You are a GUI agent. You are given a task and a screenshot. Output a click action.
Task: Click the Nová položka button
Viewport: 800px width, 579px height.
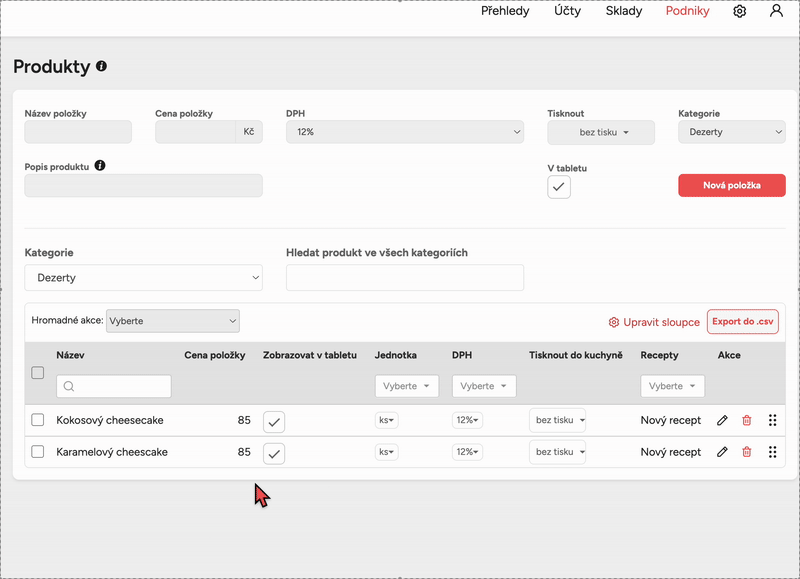[x=731, y=186]
